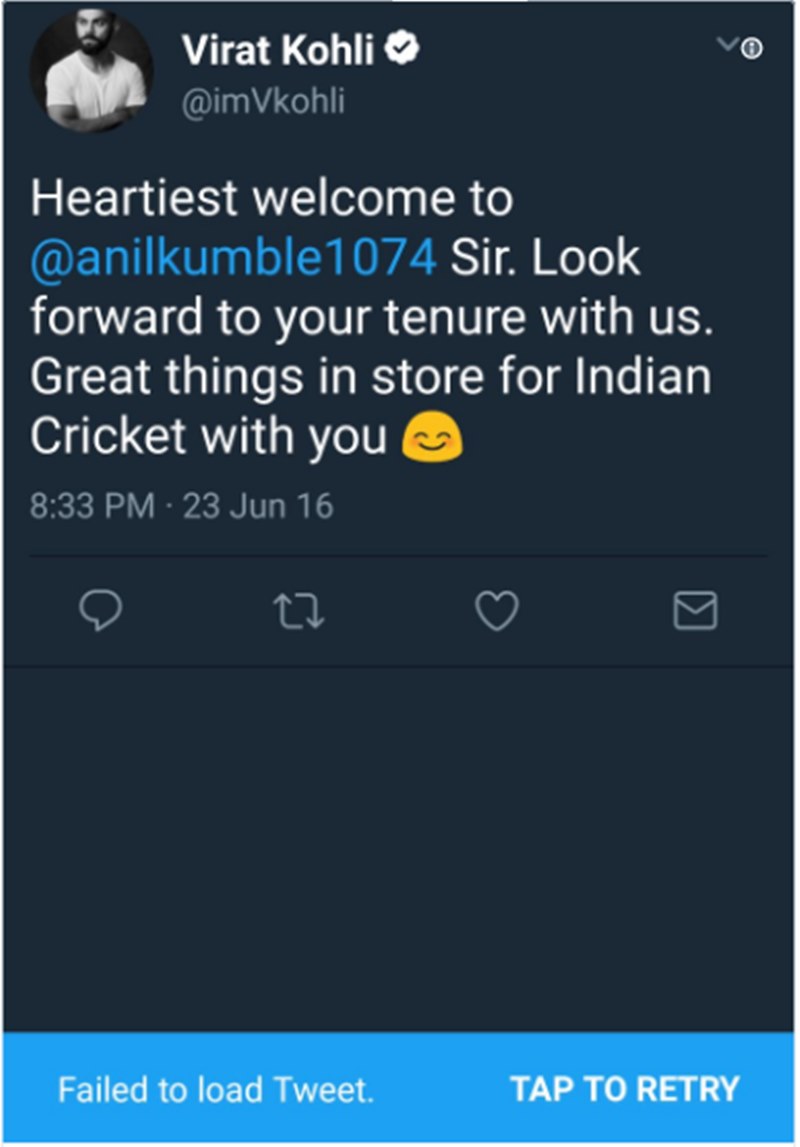Image resolution: width=800 pixels, height=1147 pixels.
Task: Reply to the tweet via speech bubble icon
Action: (99, 610)
